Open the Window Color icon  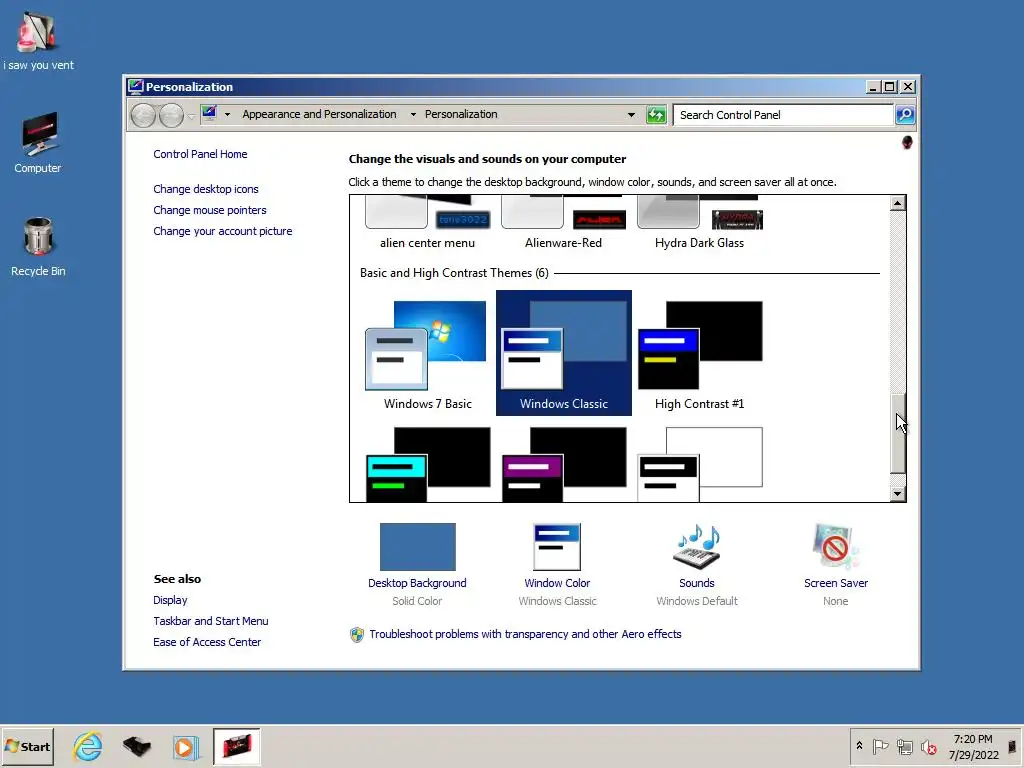(x=557, y=547)
